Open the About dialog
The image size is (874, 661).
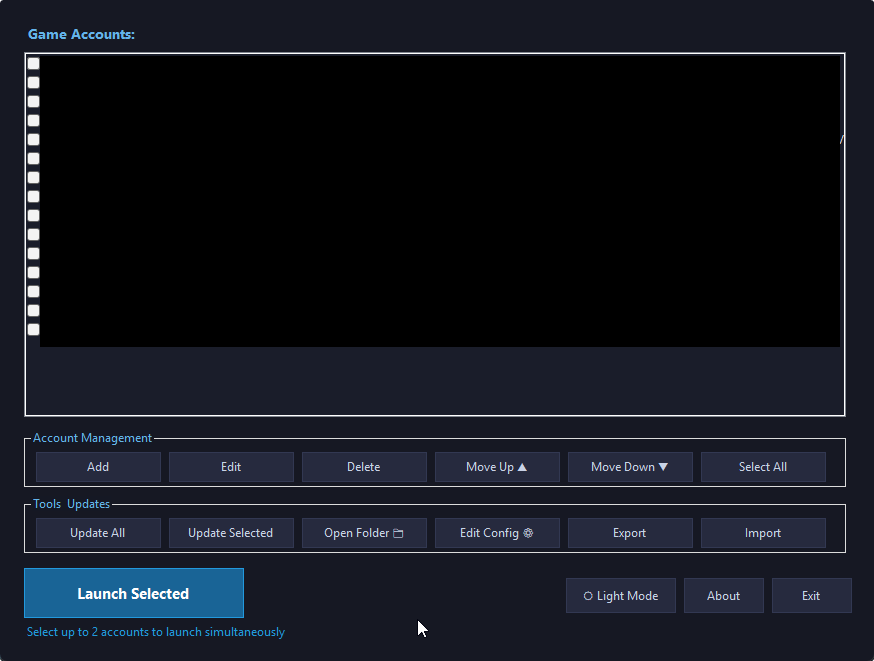tap(724, 596)
